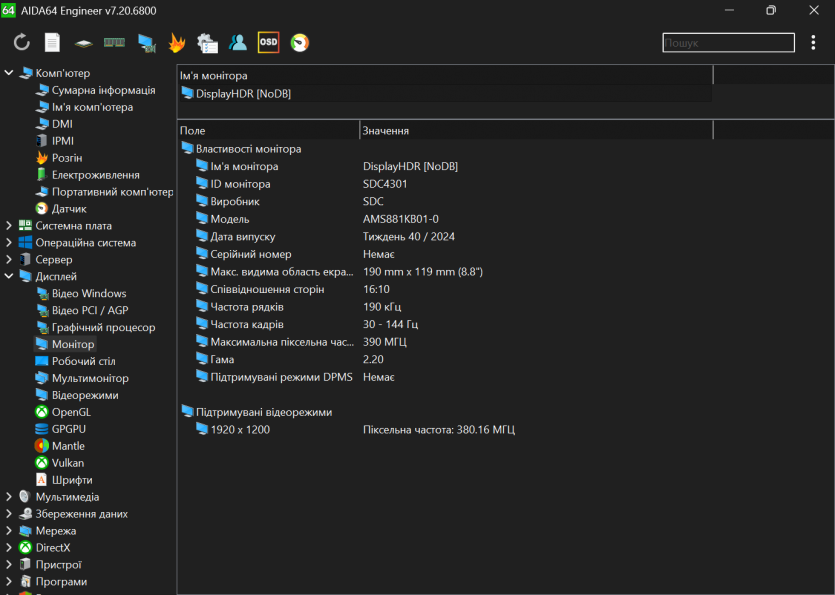This screenshot has height=595, width=835.
Task: Collapse the Дисплей tree node
Action: click(9, 276)
